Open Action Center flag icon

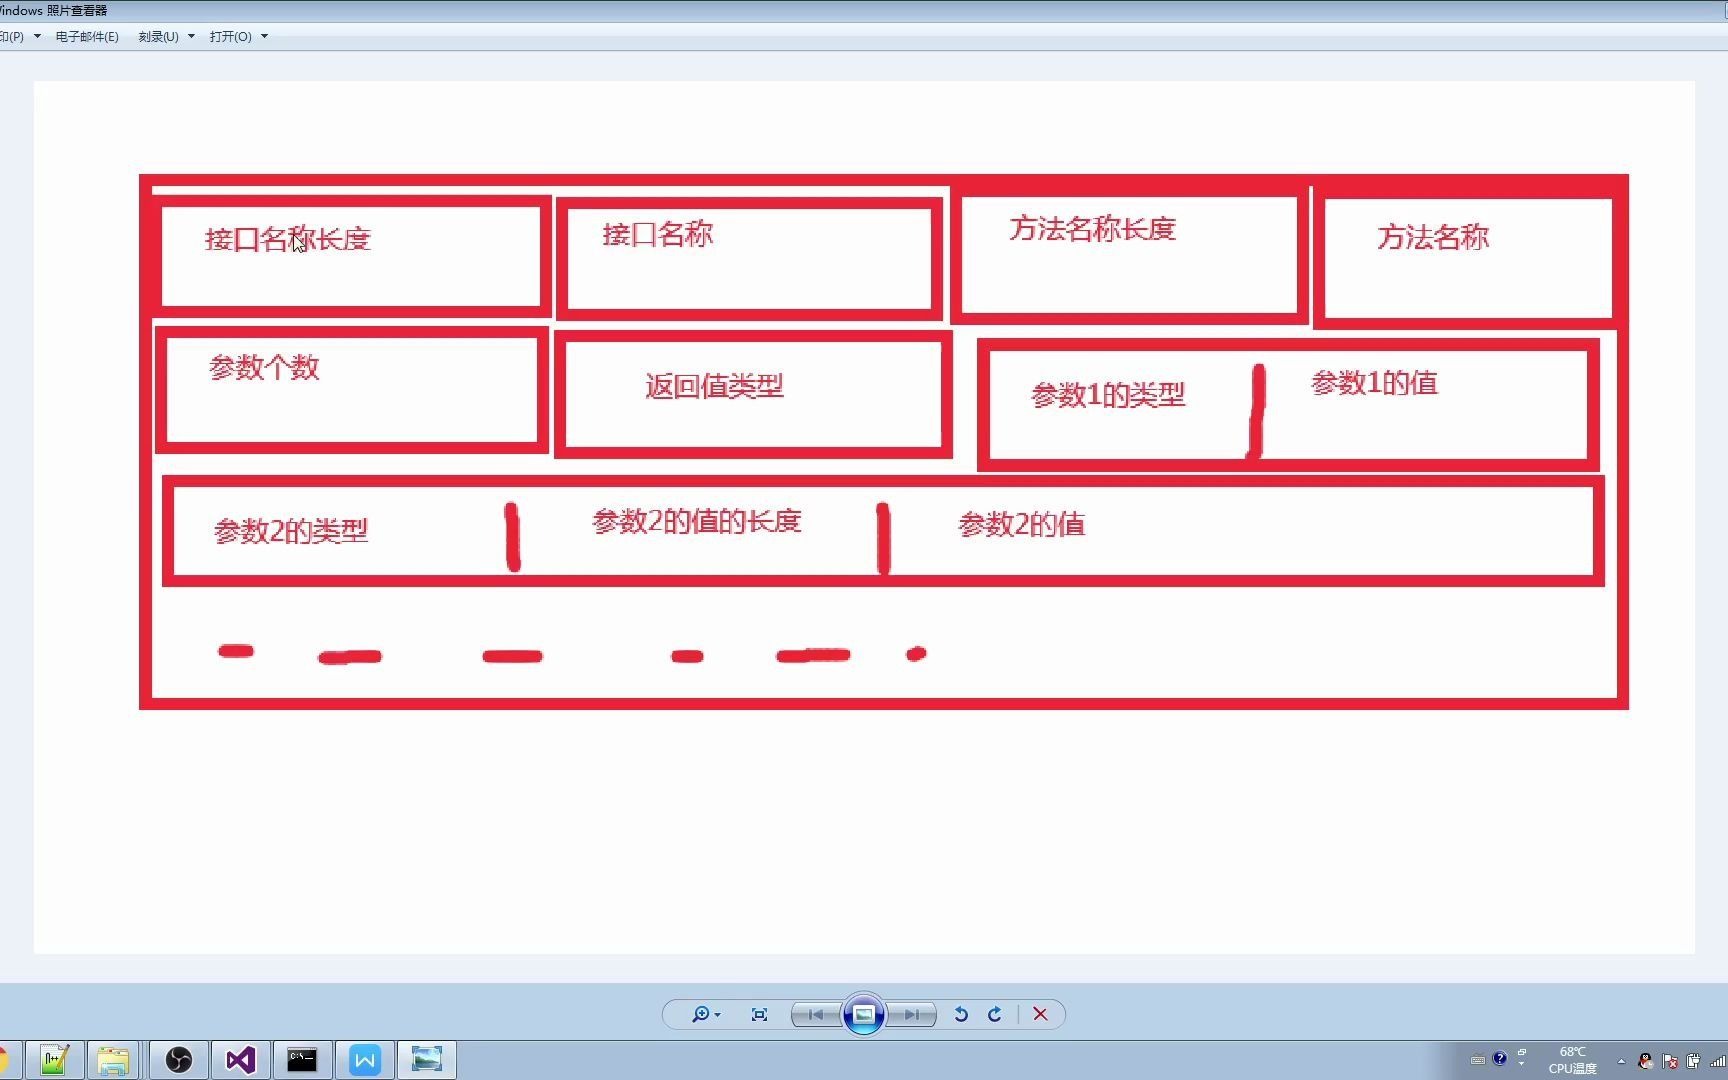[1669, 1061]
